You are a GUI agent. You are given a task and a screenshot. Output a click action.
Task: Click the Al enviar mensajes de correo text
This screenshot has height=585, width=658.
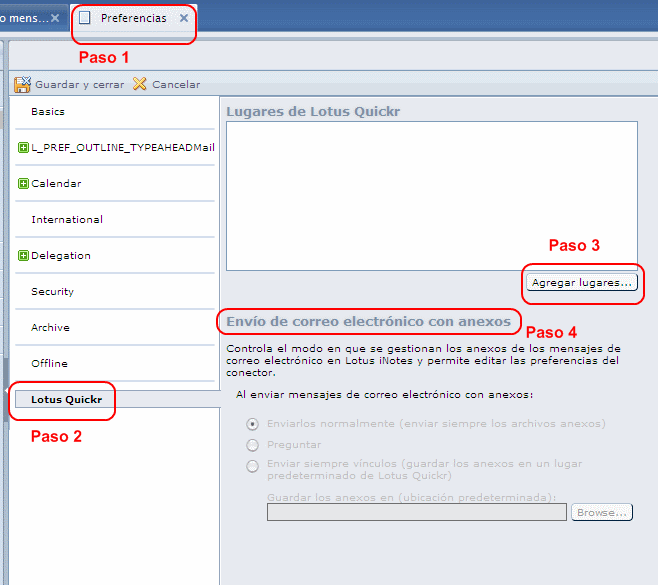pyautogui.click(x=384, y=395)
